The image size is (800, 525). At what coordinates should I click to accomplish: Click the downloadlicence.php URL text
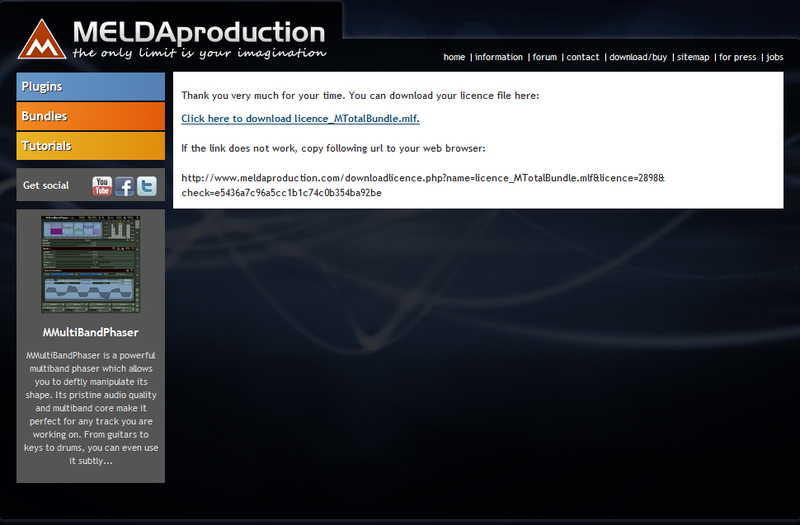[x=423, y=185]
